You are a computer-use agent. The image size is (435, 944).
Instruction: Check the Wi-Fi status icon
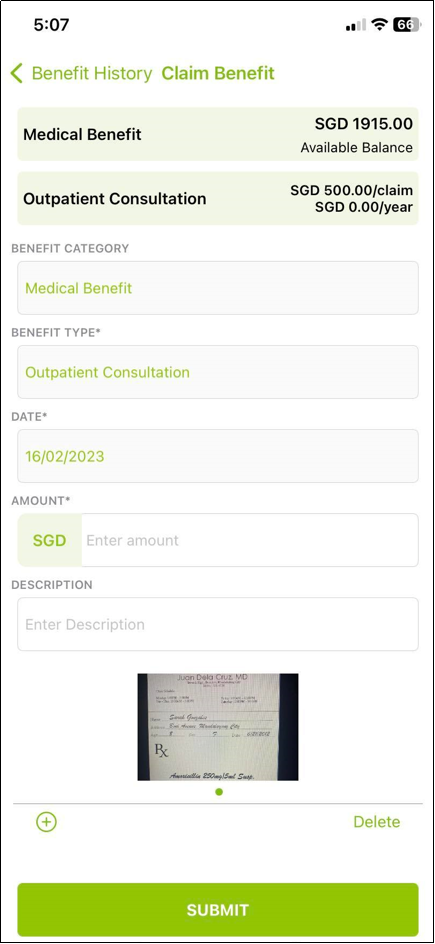tap(379, 25)
